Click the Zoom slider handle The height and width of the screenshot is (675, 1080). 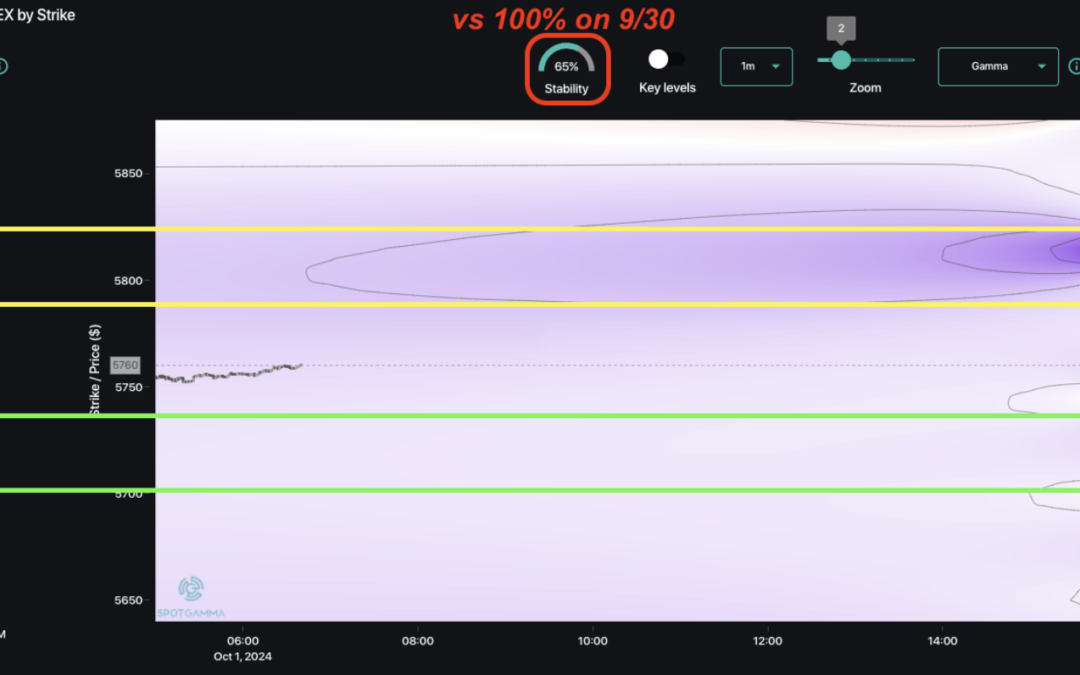coord(841,60)
